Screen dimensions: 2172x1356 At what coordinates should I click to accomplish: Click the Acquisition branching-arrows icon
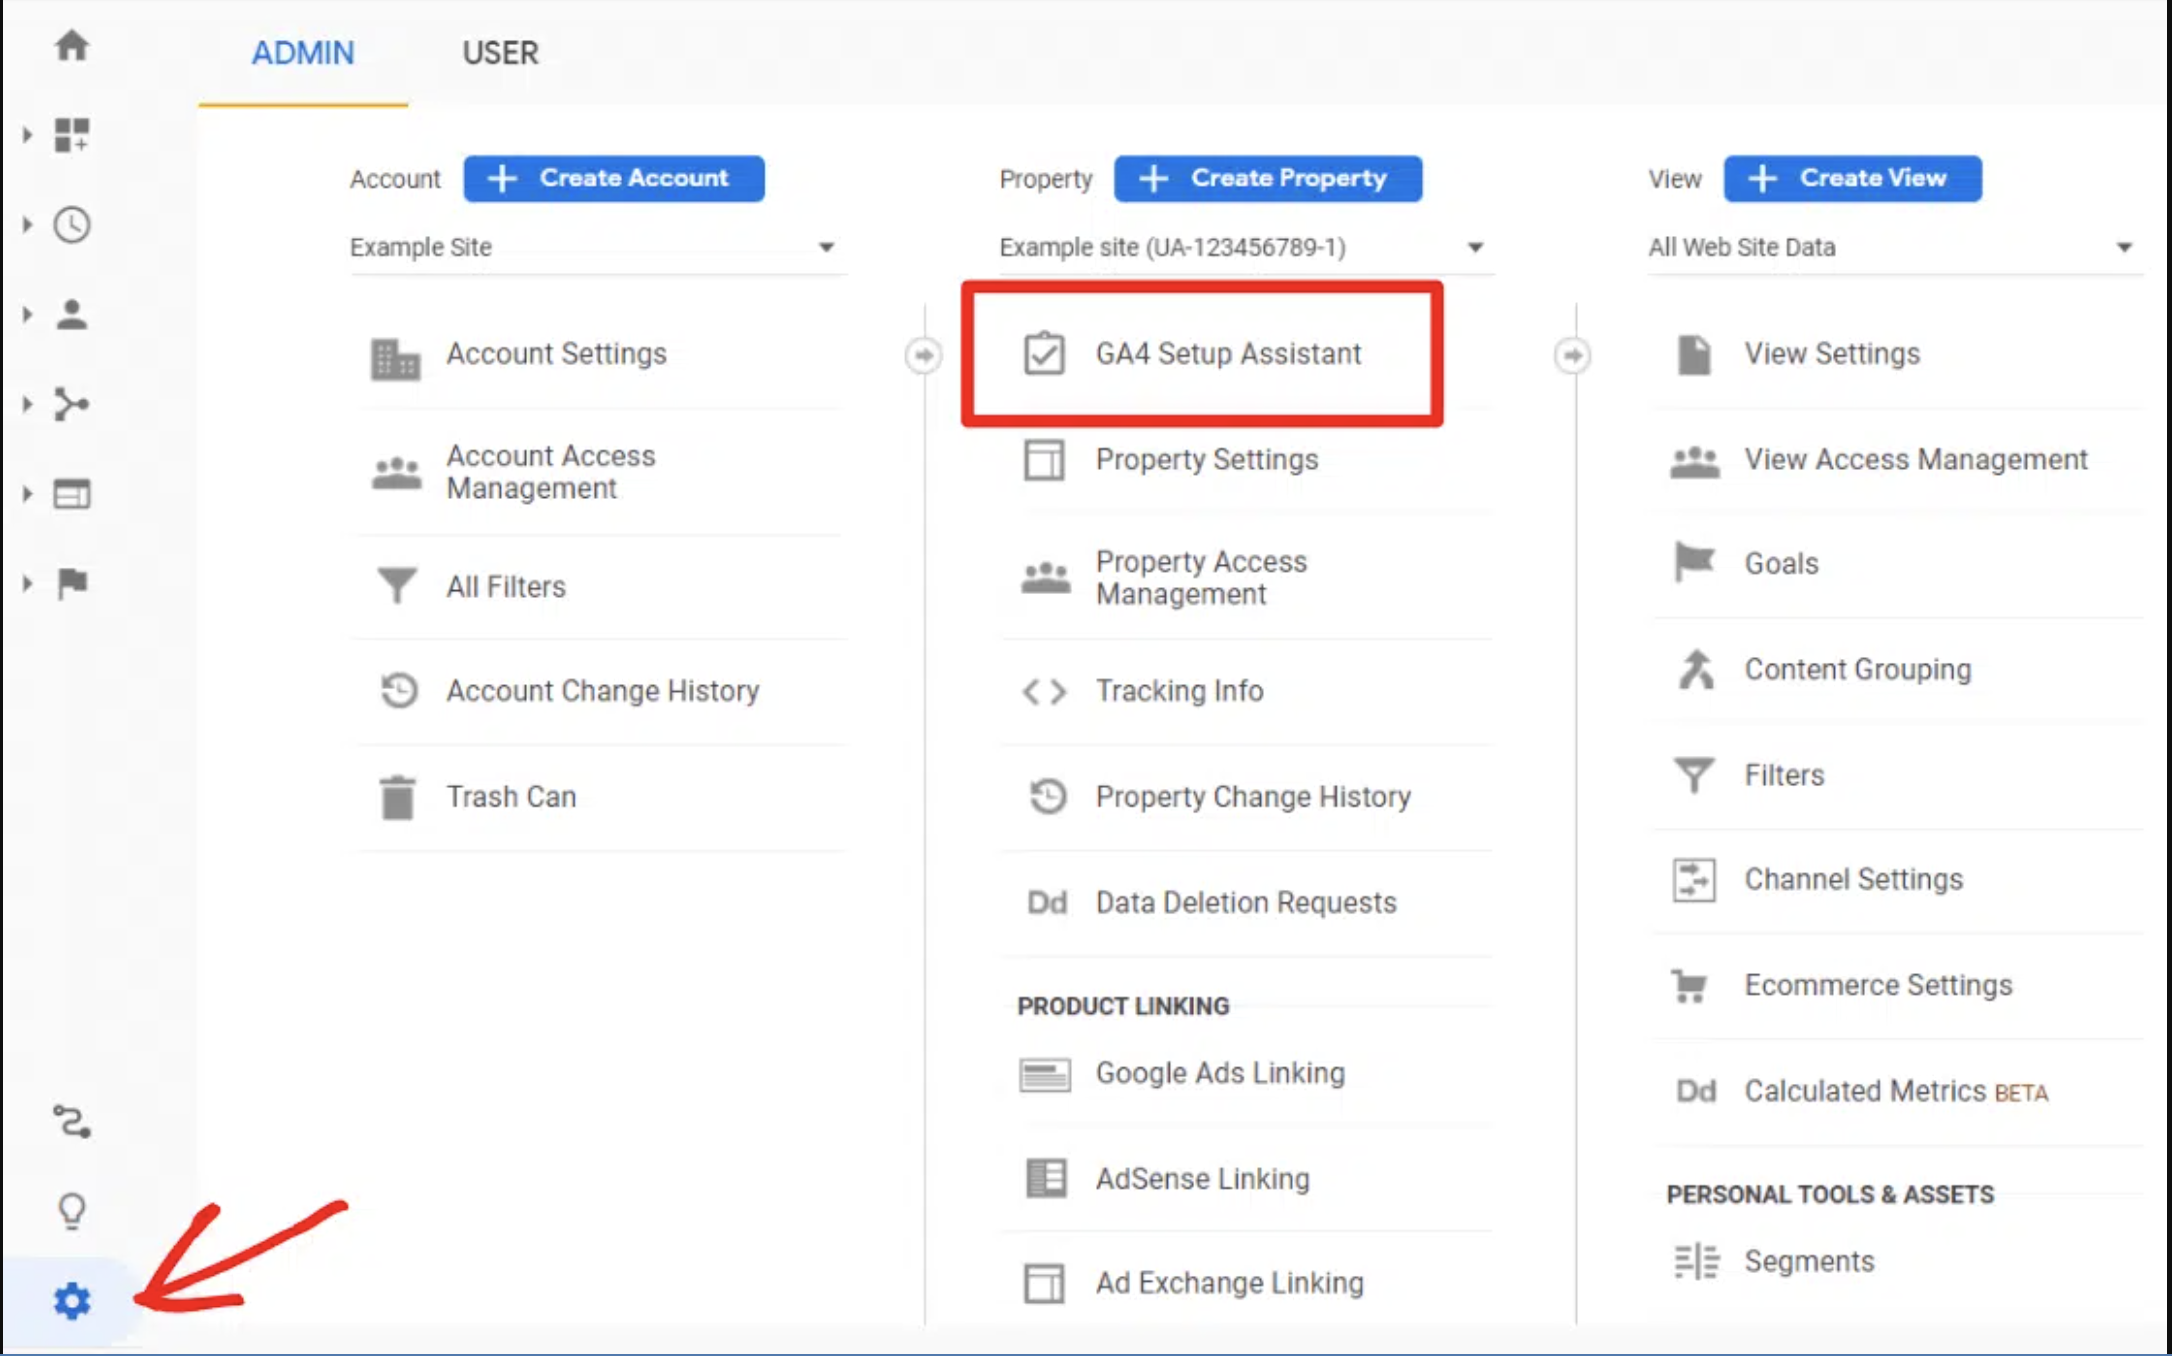click(x=71, y=404)
